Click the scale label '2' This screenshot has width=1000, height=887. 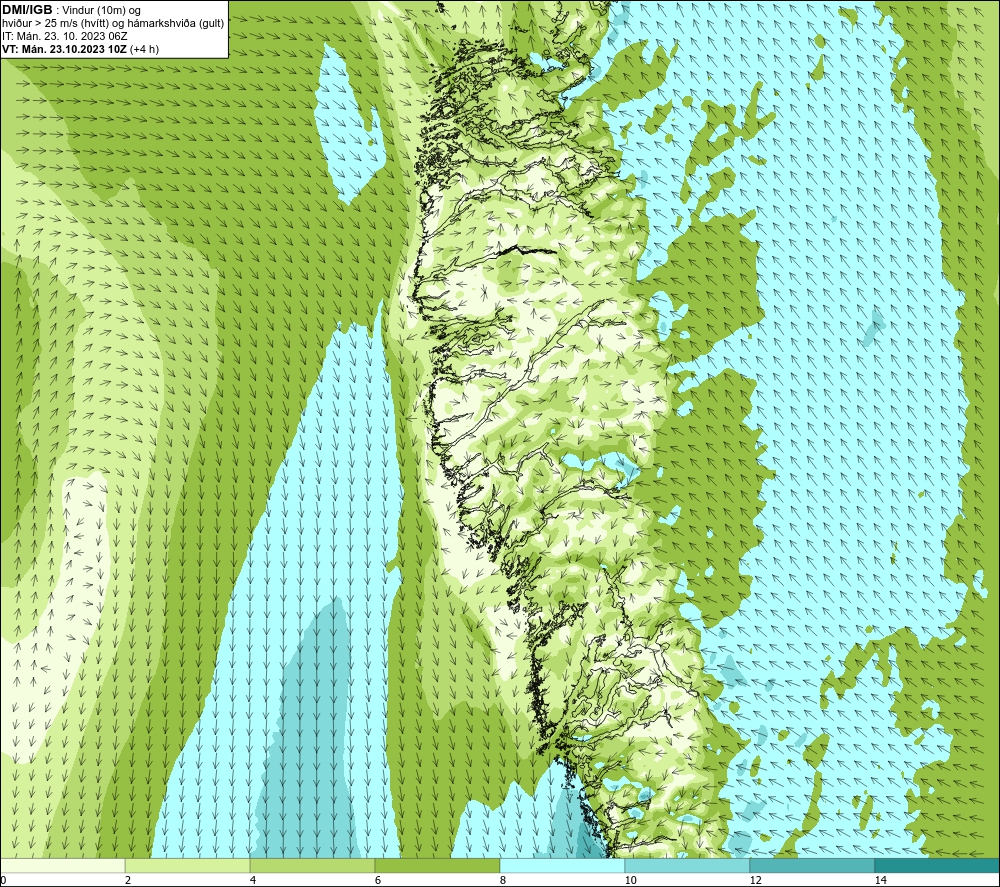pos(128,881)
